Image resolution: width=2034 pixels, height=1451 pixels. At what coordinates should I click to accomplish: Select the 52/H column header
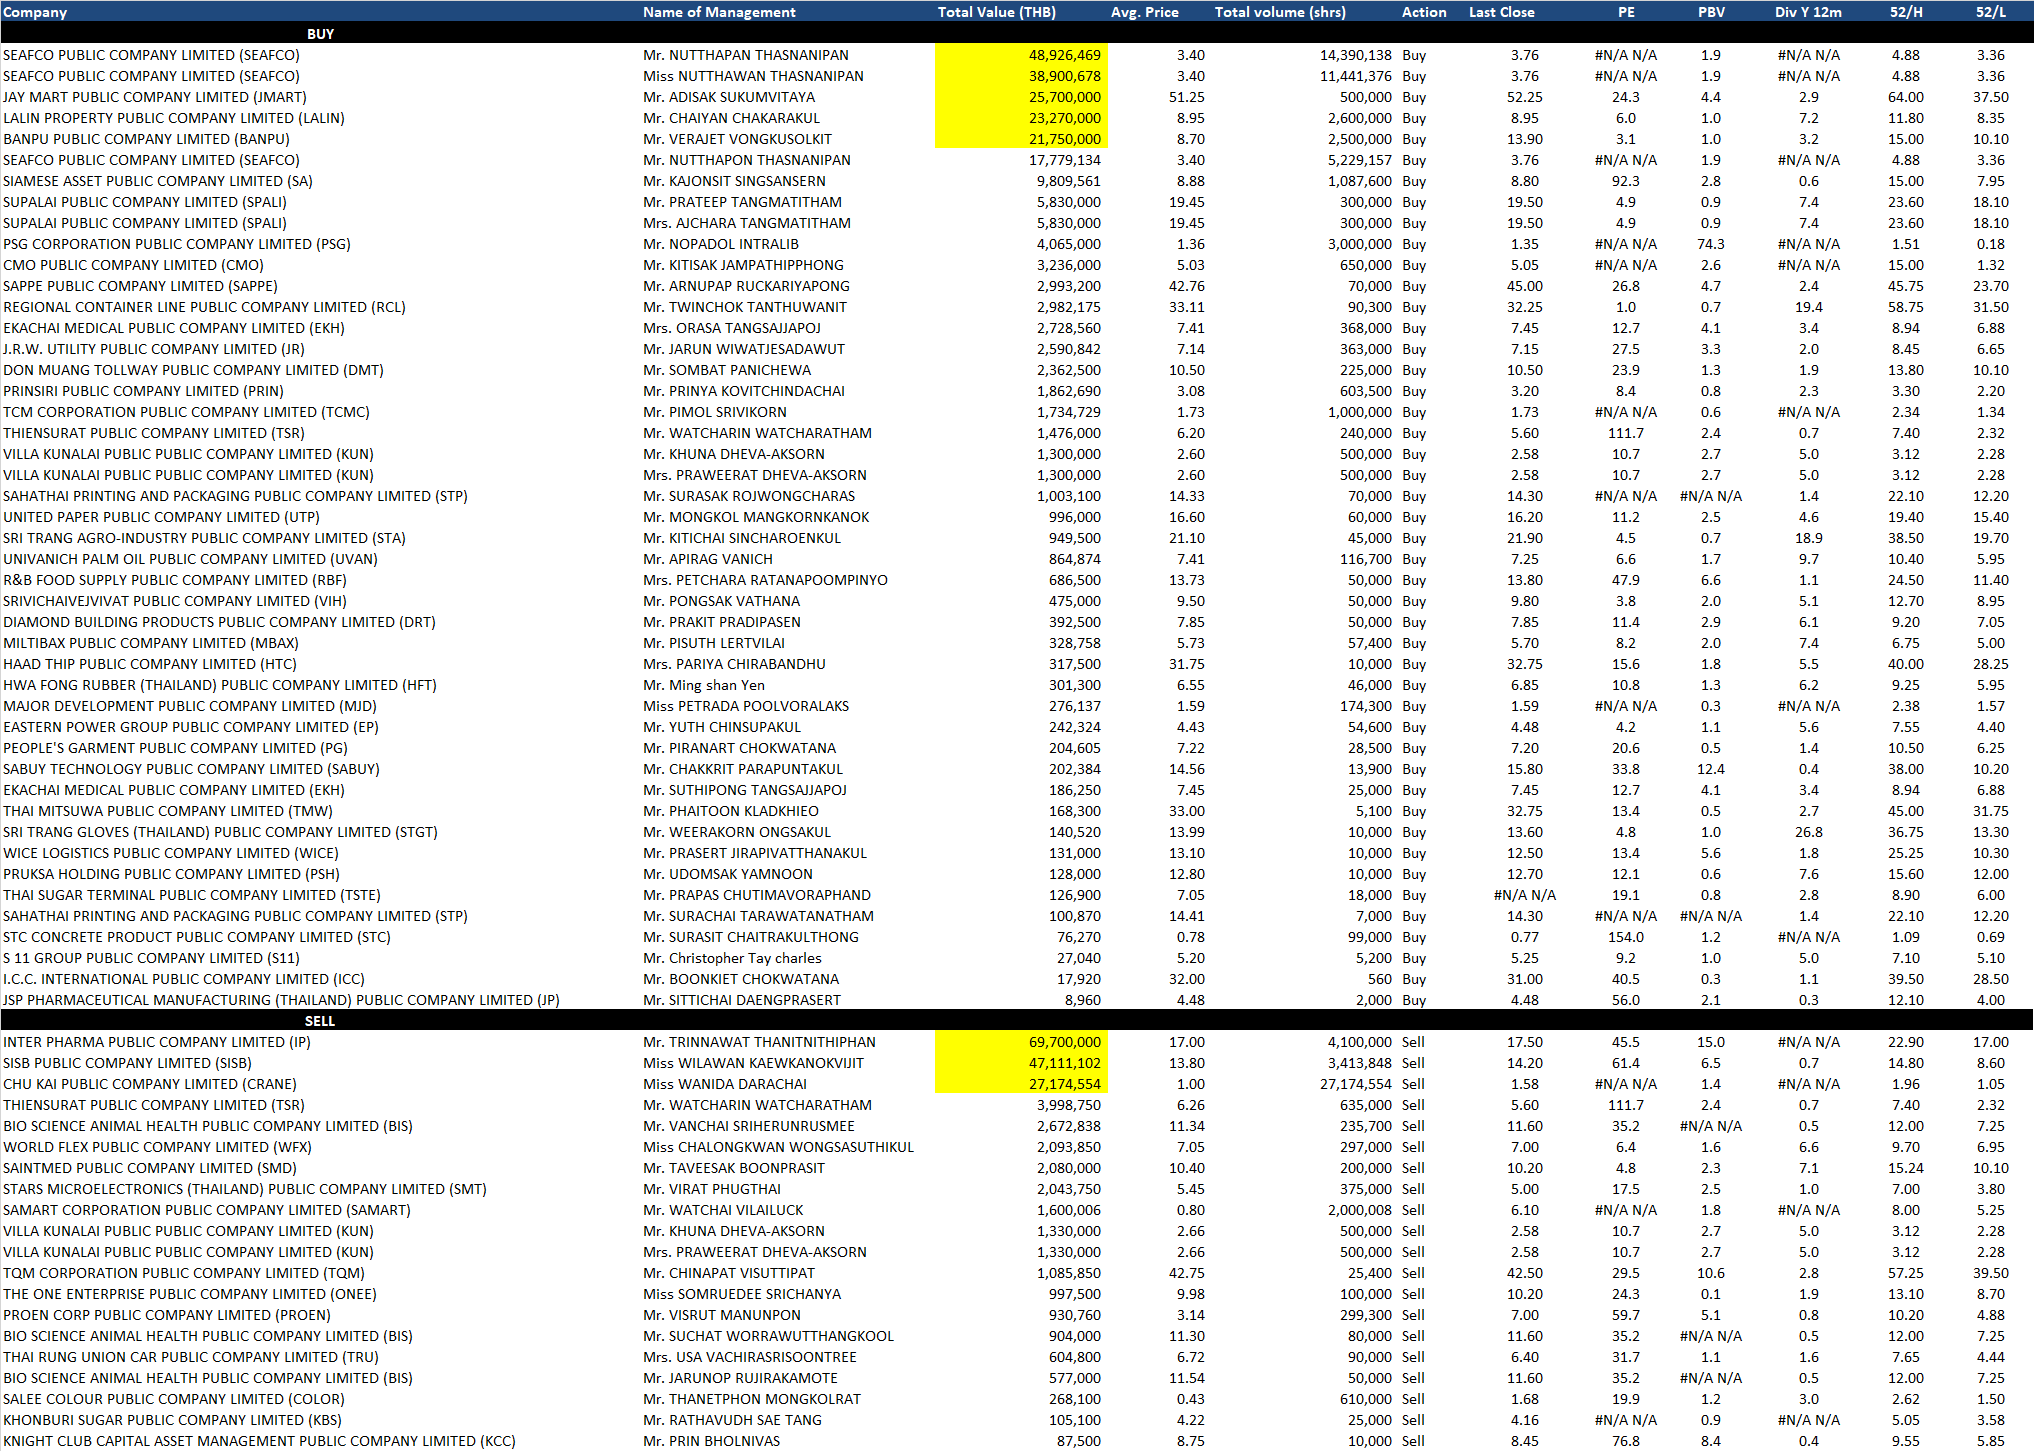tap(1905, 12)
